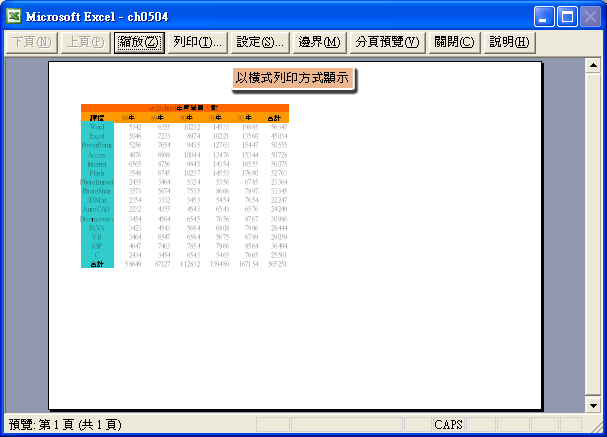Click the 上頁(P) previous page button
This screenshot has width=607, height=437.
pyautogui.click(x=83, y=42)
